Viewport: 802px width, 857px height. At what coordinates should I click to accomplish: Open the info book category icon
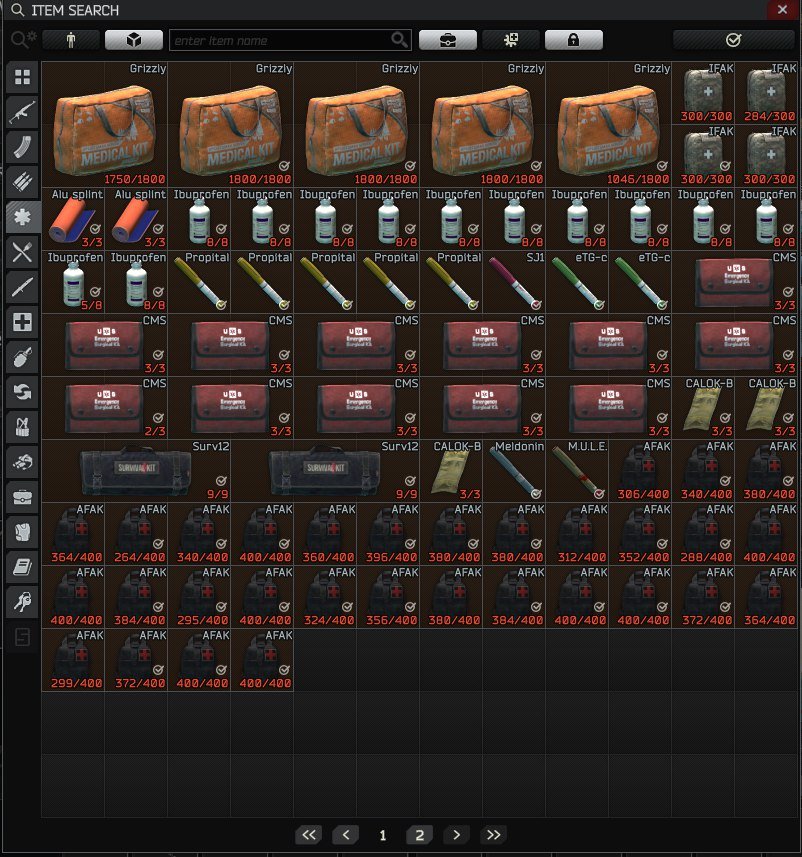tap(22, 567)
